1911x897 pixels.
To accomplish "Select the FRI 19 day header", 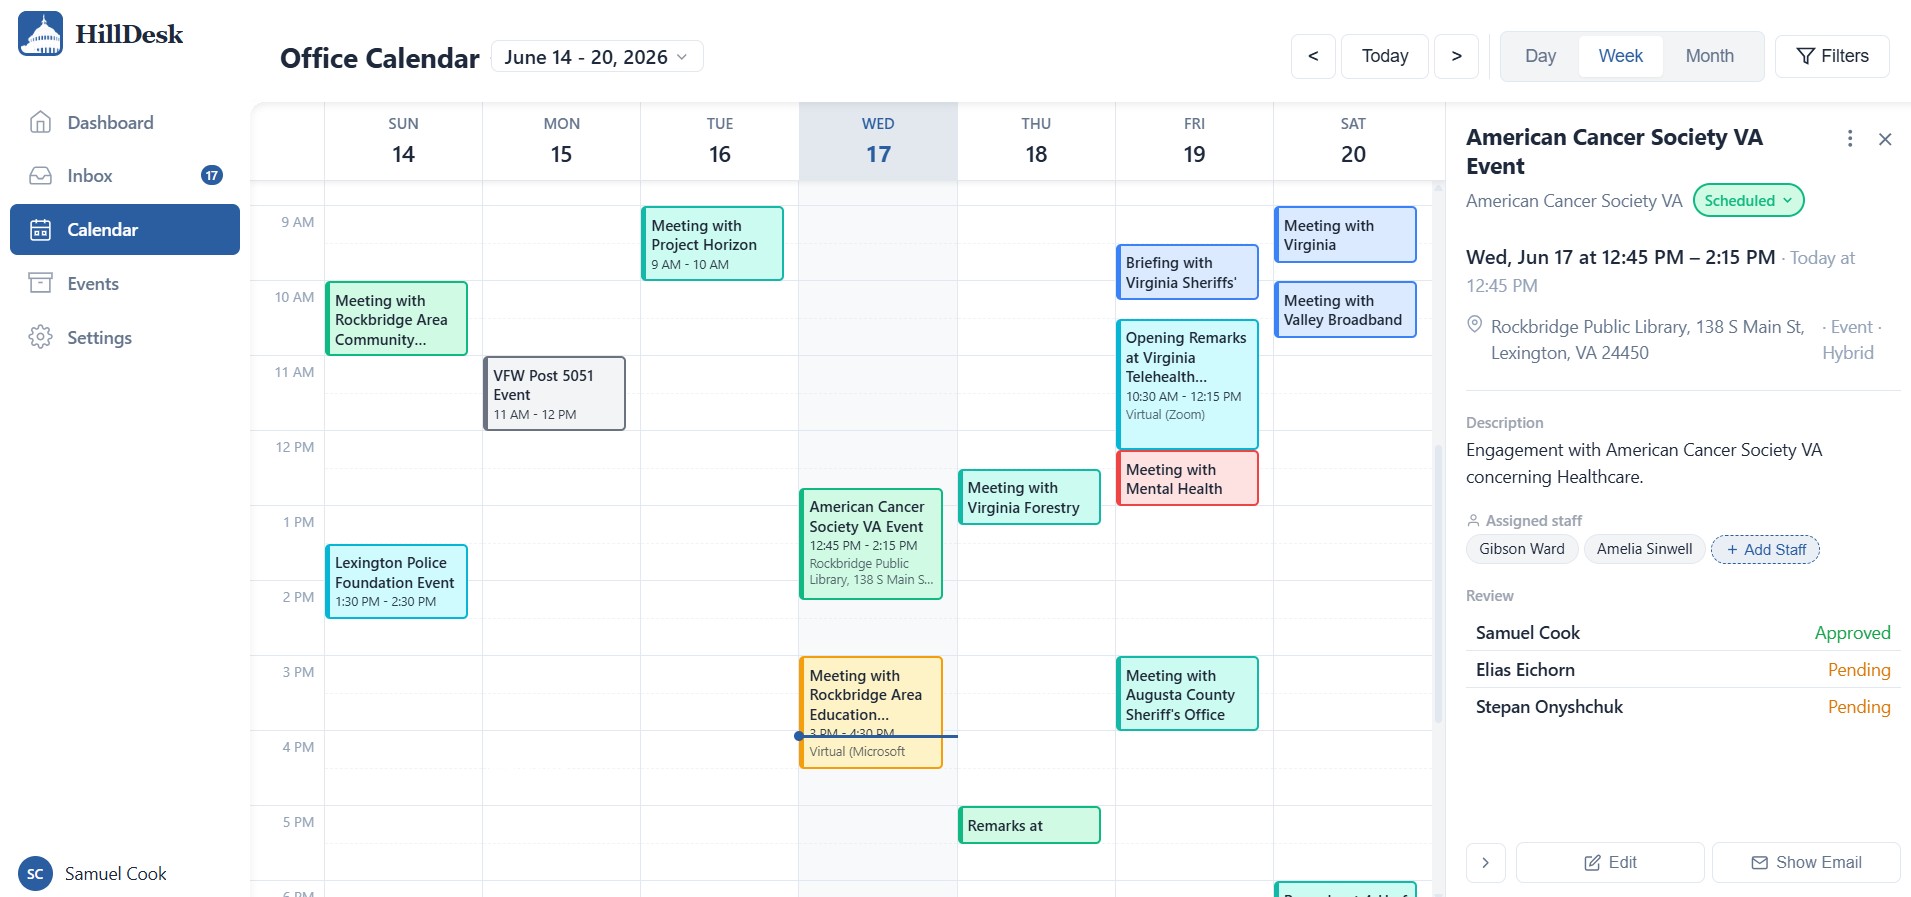I will point(1194,141).
